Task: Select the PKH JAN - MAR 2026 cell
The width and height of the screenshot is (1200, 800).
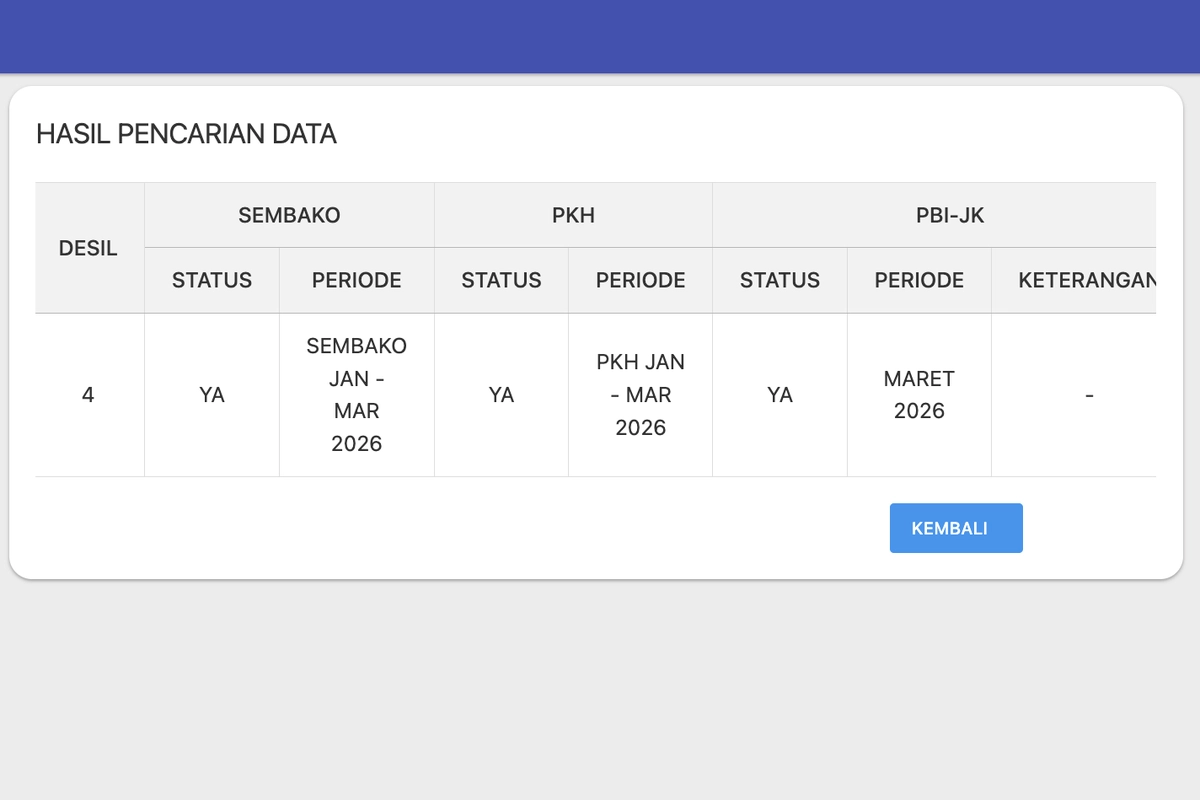Action: pyautogui.click(x=641, y=395)
